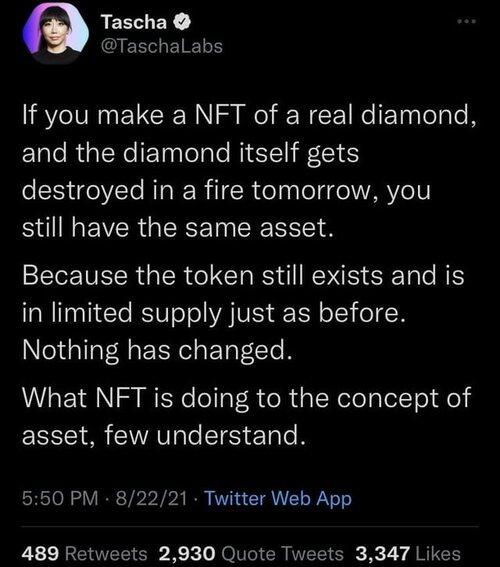Click the line 'still have the same asset.'
This screenshot has width=500, height=567.
[177, 228]
